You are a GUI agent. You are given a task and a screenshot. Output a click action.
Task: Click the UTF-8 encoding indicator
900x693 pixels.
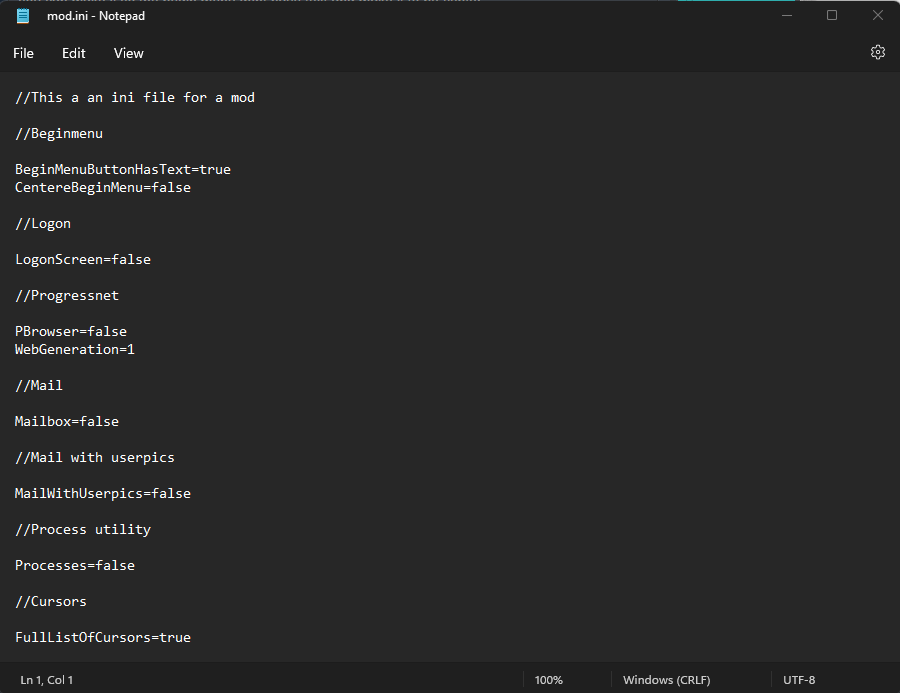(799, 680)
